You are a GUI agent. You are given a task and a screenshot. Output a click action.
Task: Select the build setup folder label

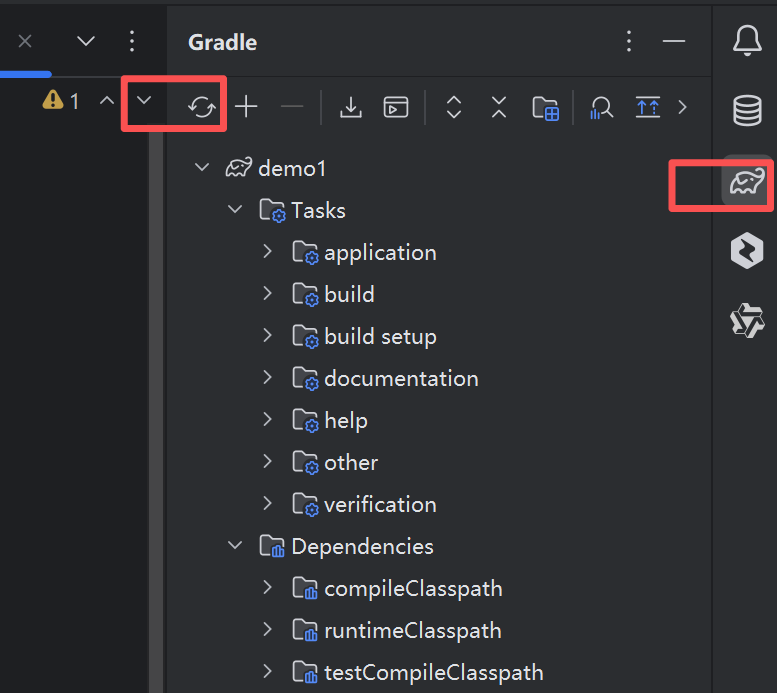(x=381, y=337)
